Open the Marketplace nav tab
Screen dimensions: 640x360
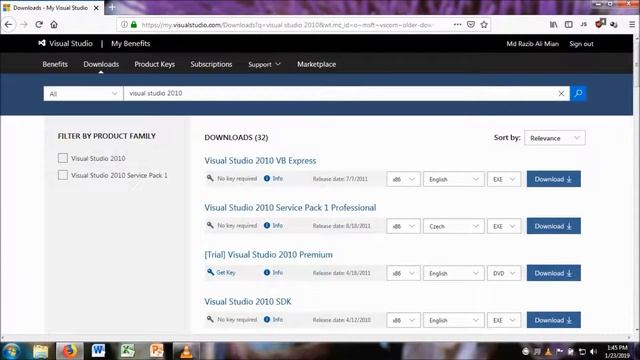316,64
